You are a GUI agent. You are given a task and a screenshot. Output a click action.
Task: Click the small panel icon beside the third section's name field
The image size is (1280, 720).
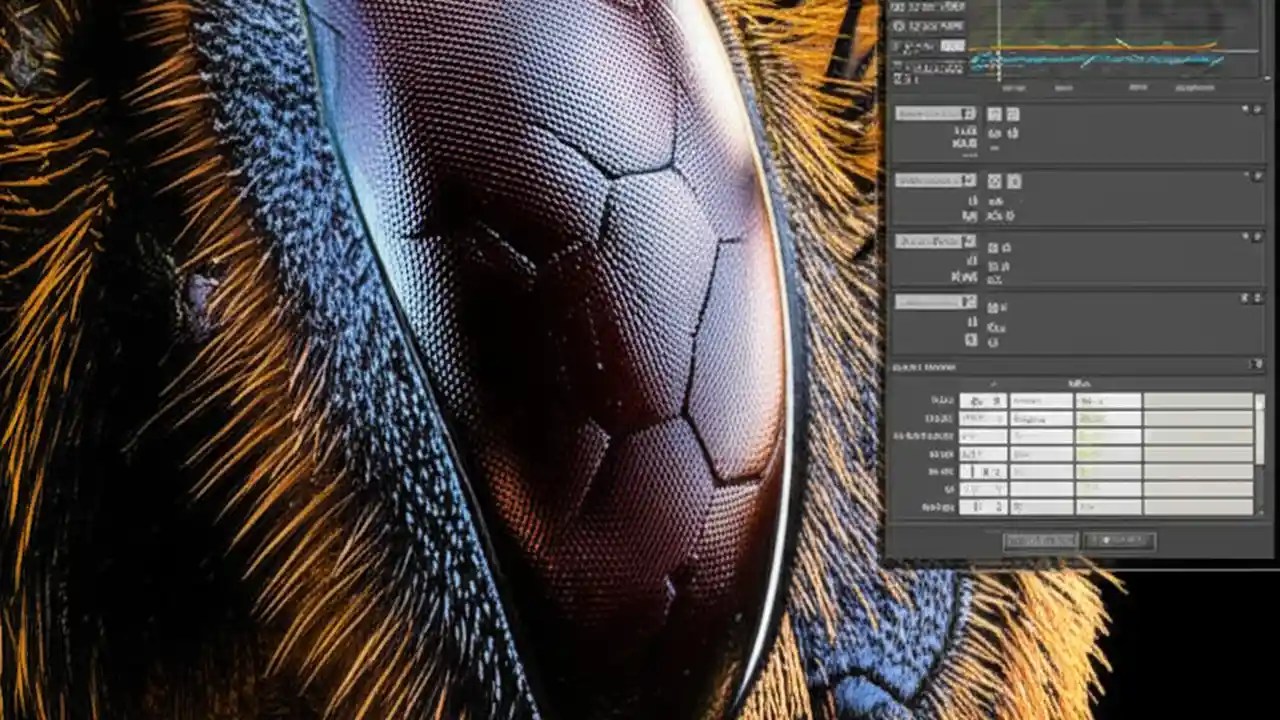click(968, 242)
